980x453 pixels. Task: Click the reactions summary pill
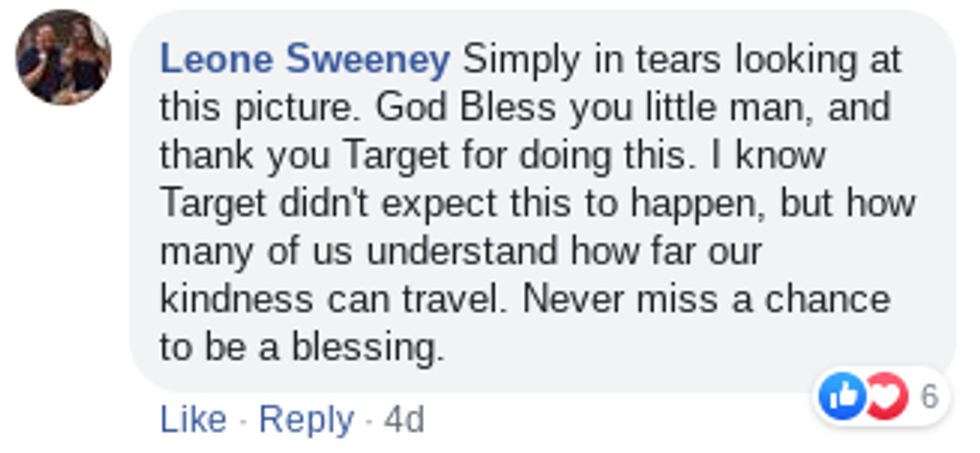click(880, 397)
